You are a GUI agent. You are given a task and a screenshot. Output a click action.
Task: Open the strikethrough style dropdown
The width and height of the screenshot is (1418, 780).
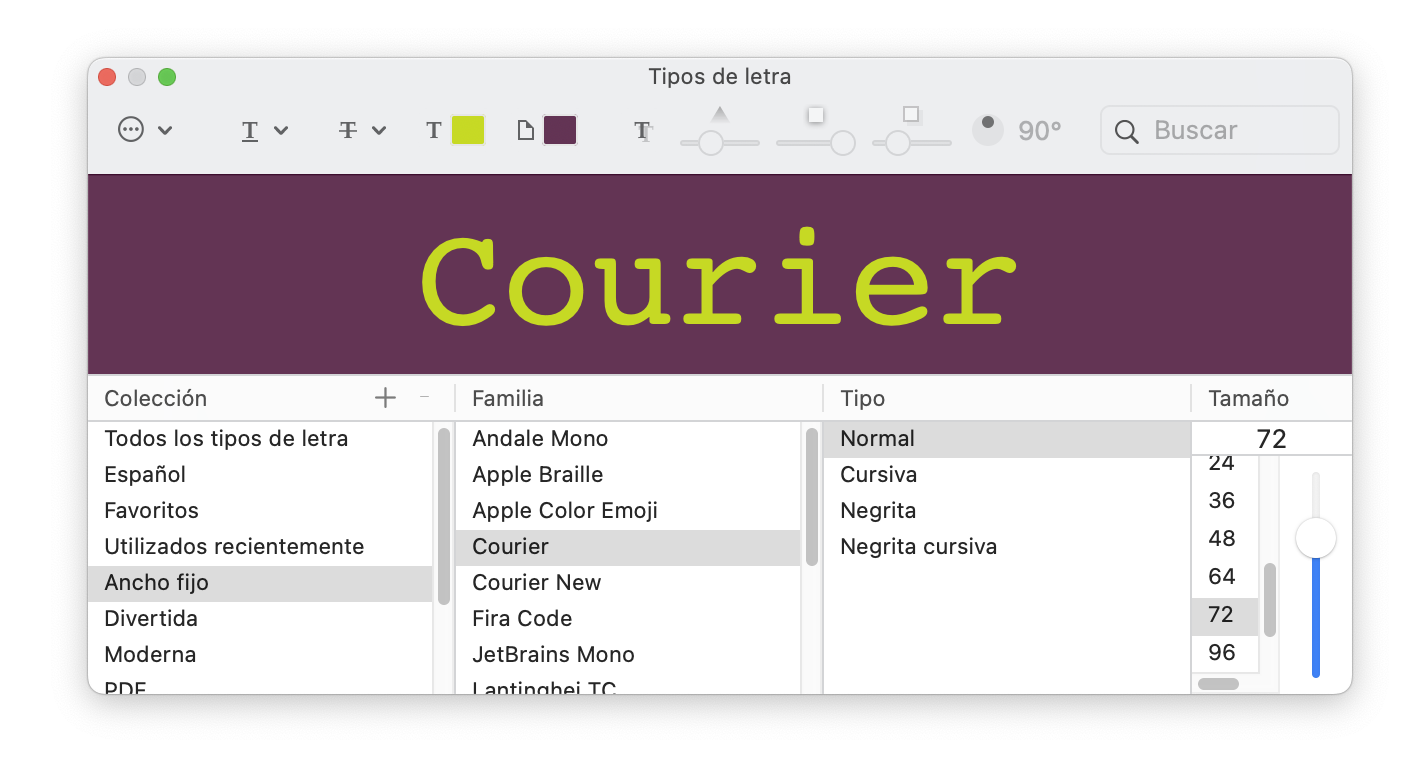361,130
